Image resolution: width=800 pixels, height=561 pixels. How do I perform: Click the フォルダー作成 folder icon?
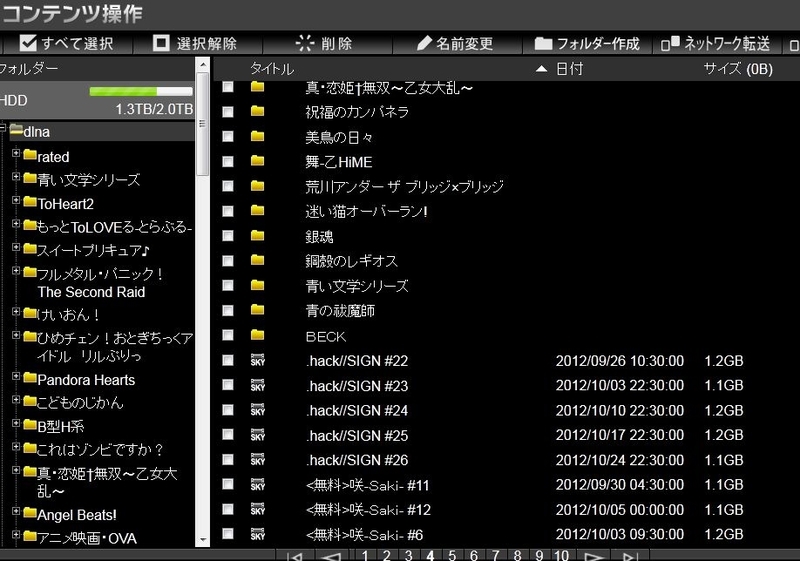543,44
